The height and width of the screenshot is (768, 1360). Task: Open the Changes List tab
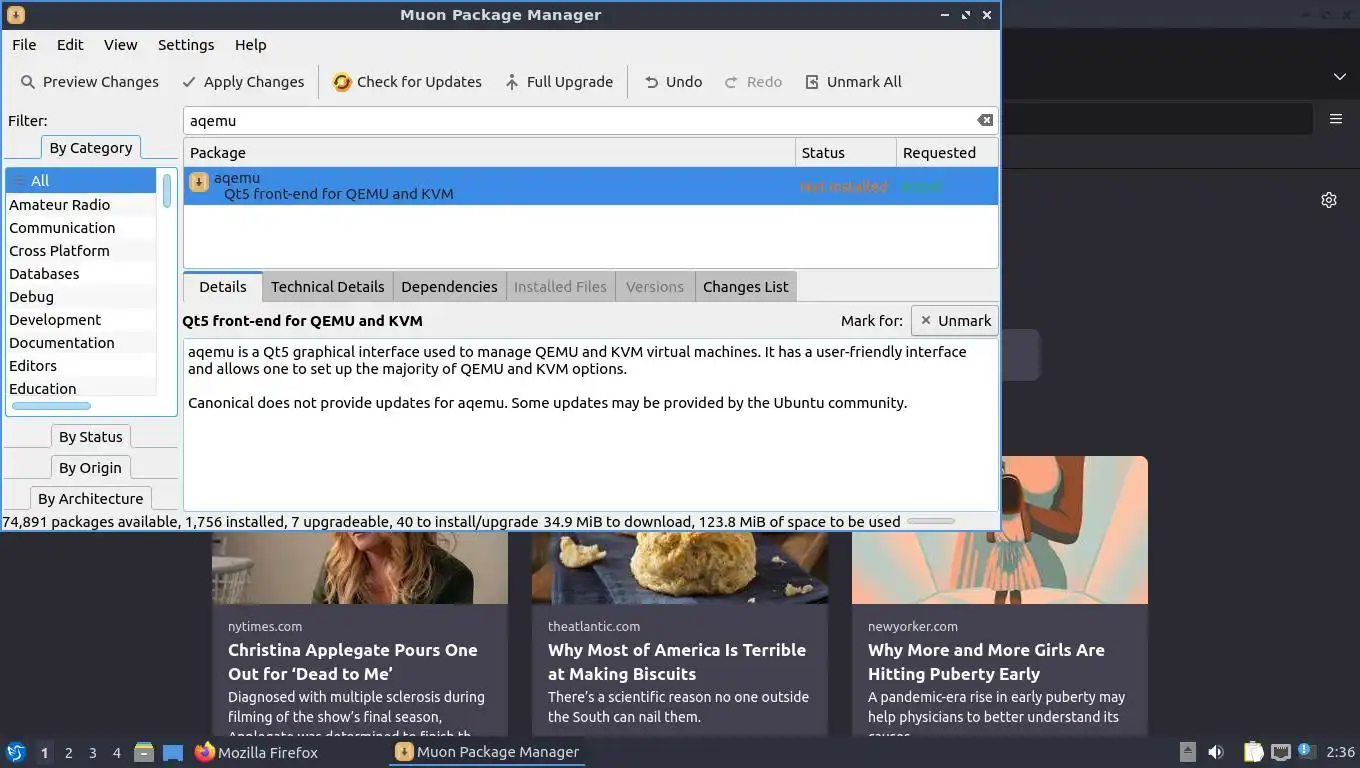pos(745,287)
